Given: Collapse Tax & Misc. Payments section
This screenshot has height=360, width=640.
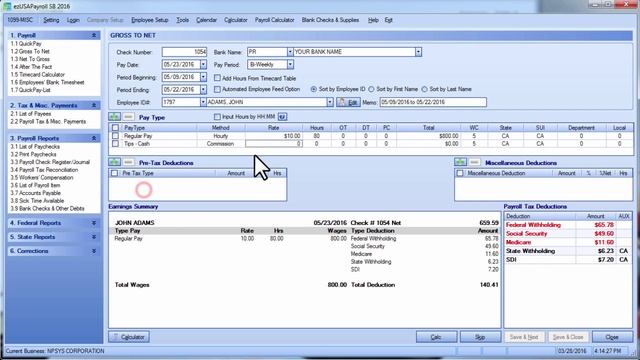Looking at the screenshot, I should point(94,105).
